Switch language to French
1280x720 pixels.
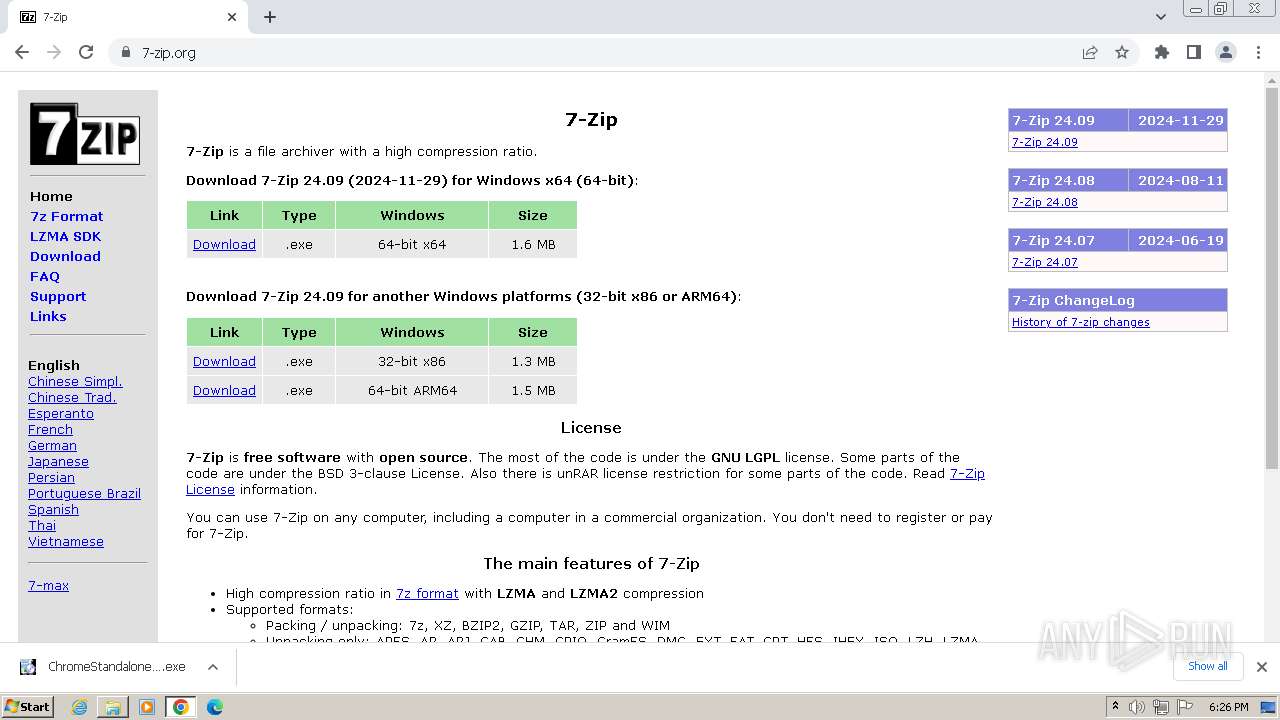[x=50, y=429]
